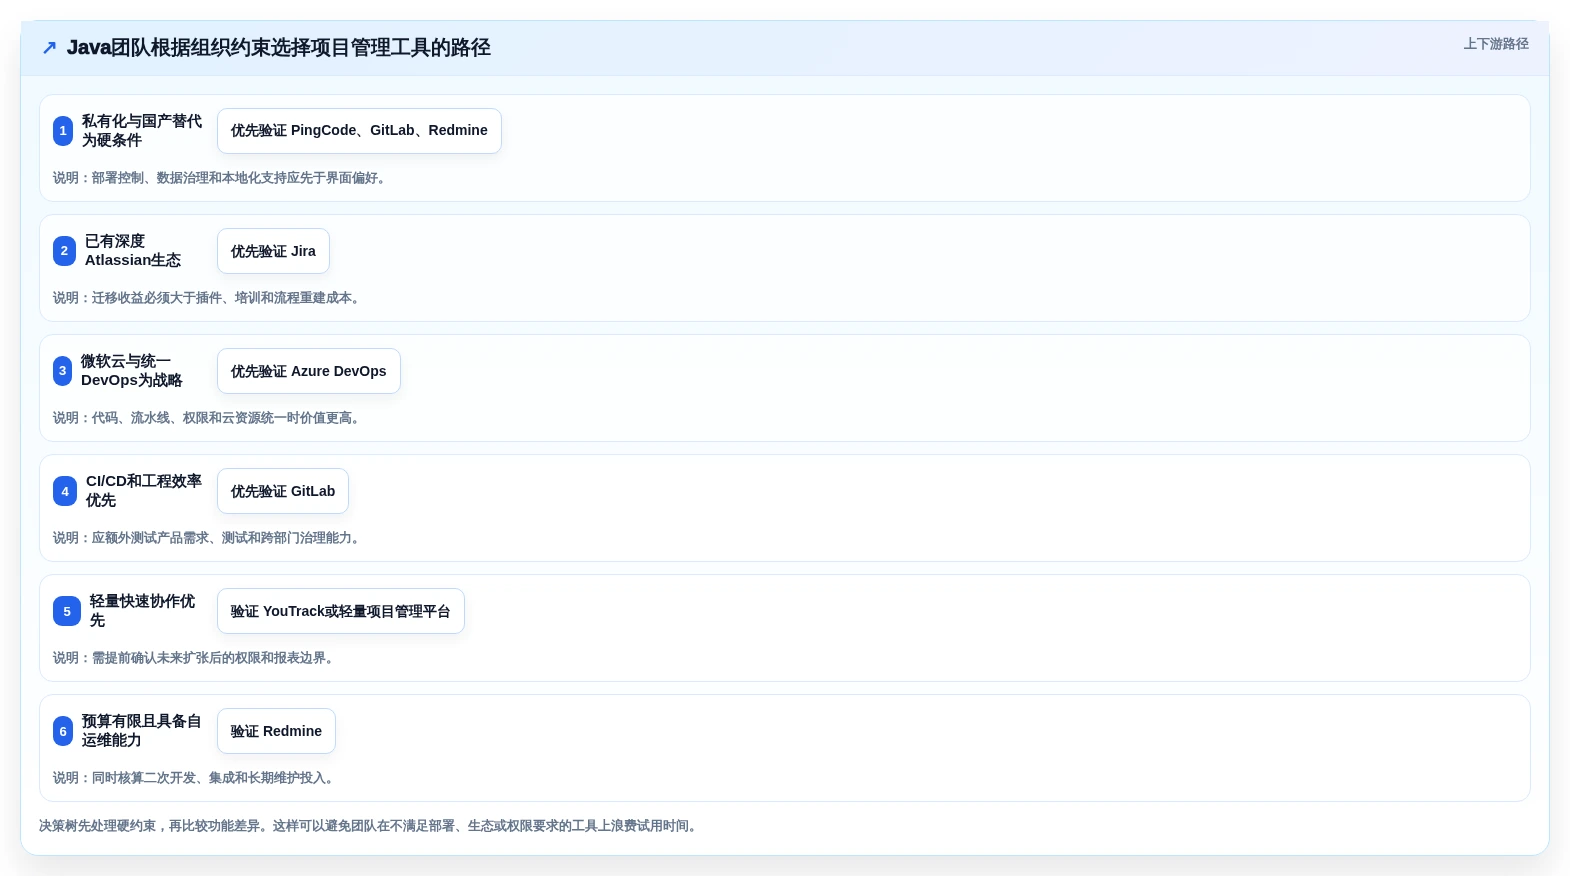Click the note 说明：代码、流水线、权限和云资源
This screenshot has height=876, width=1570.
(x=208, y=418)
